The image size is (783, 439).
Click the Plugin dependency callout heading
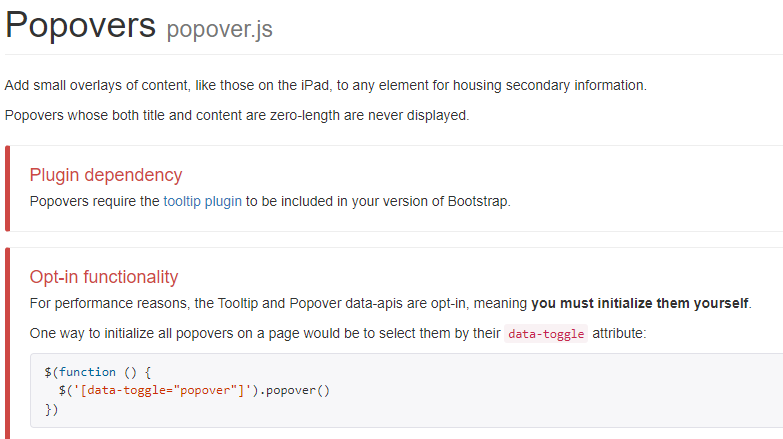tap(106, 175)
